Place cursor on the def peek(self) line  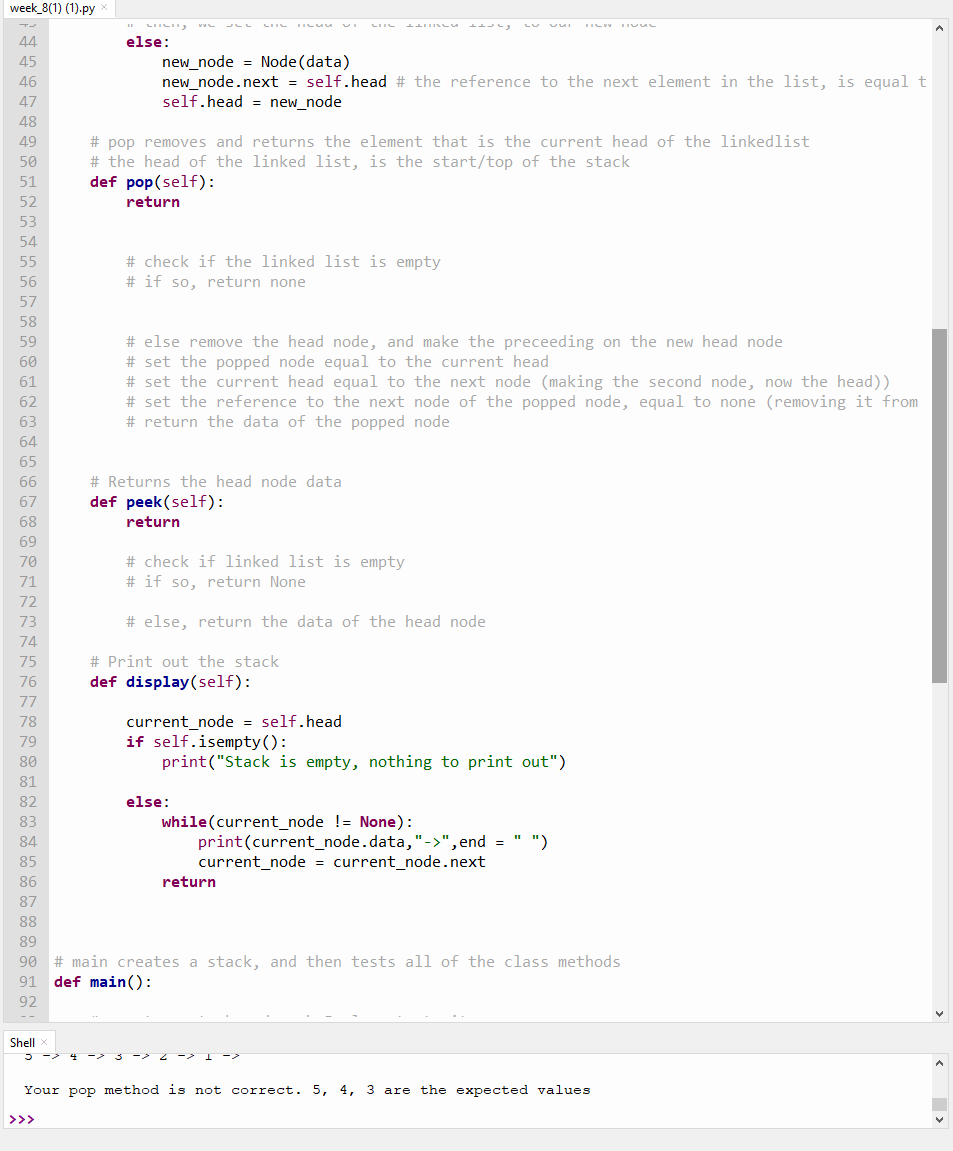(155, 501)
